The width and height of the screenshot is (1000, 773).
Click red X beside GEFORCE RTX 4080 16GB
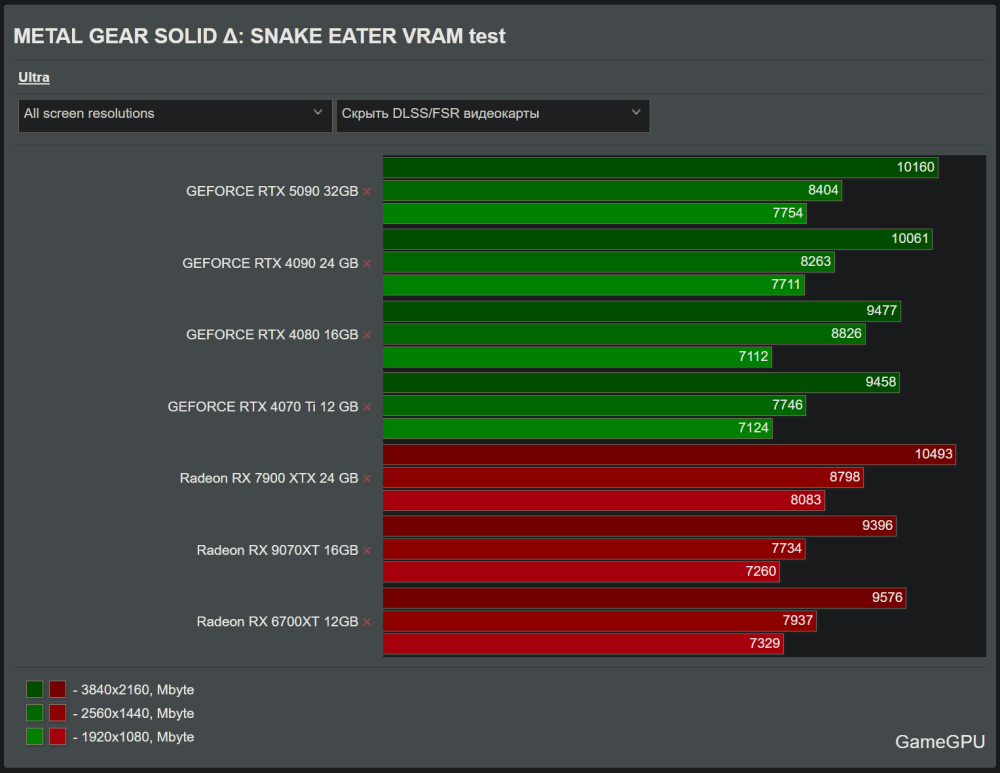click(367, 335)
